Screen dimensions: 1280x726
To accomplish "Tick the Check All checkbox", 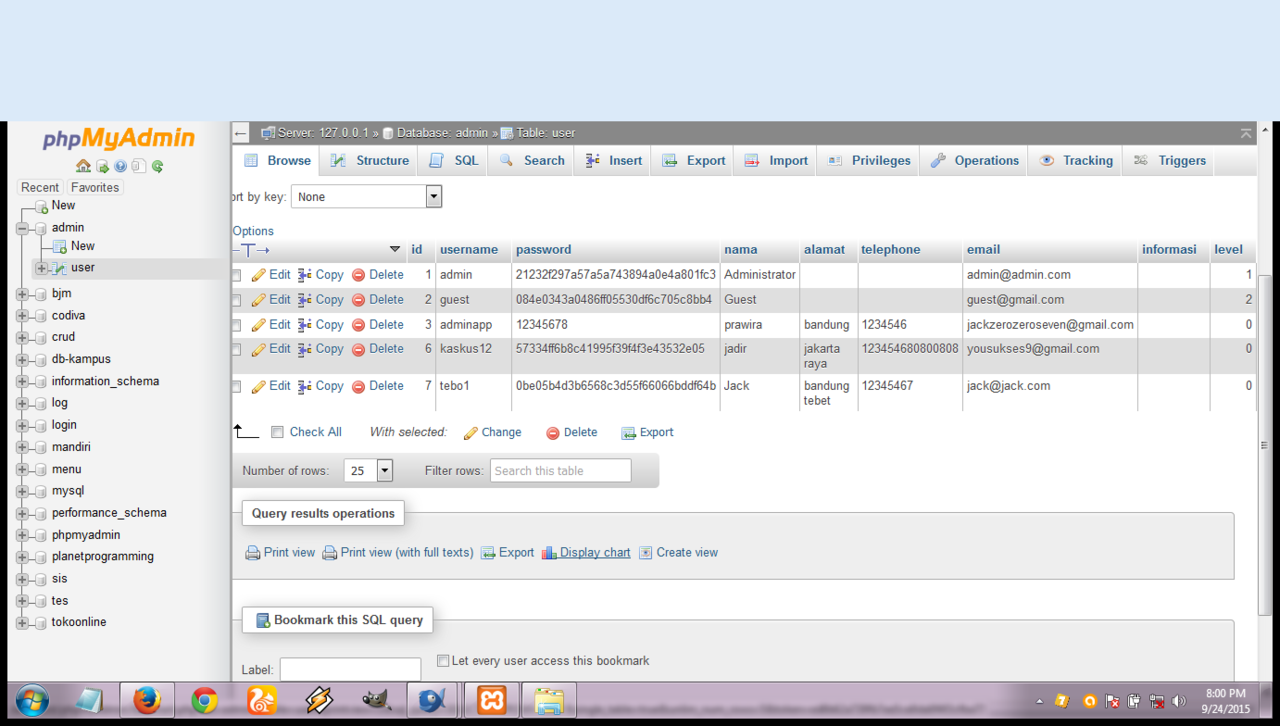I will pyautogui.click(x=278, y=433).
